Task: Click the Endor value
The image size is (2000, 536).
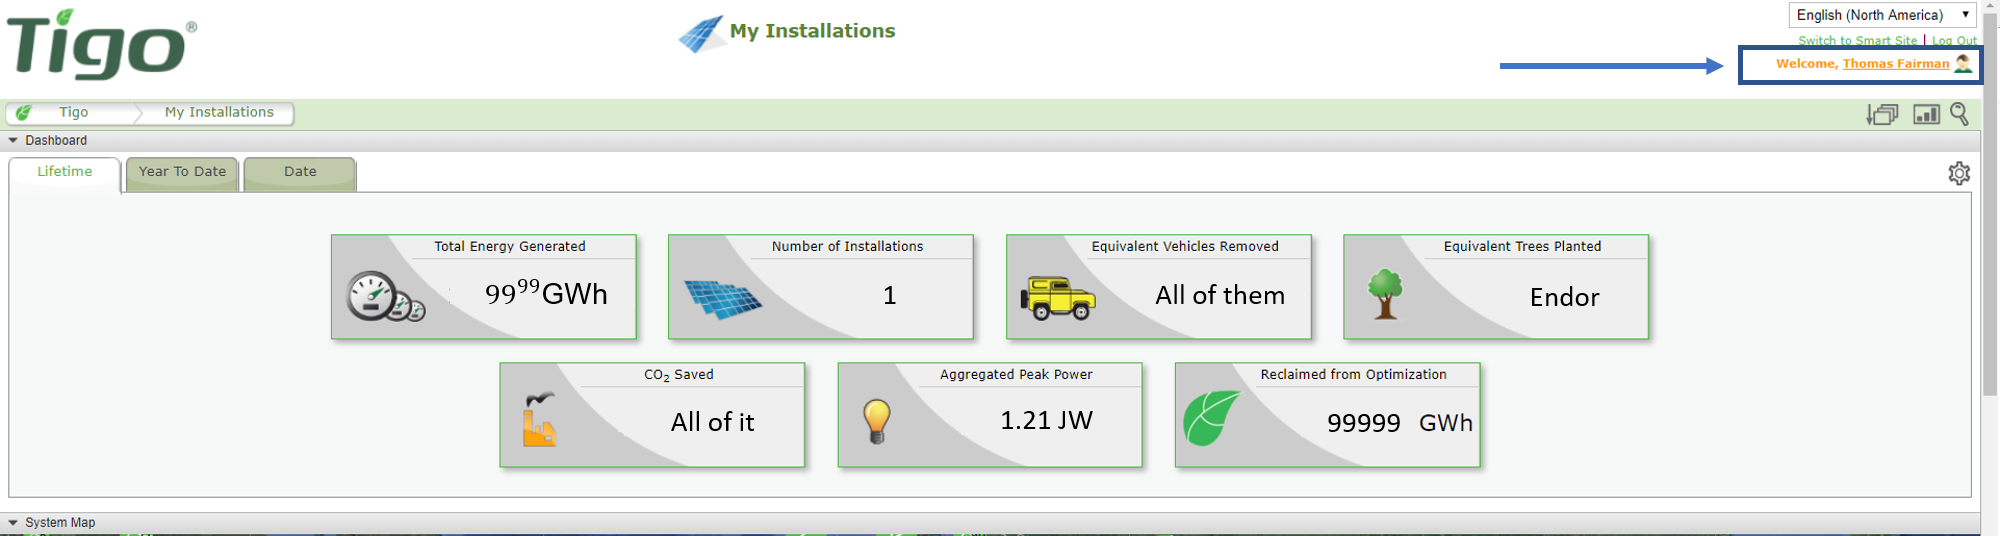Action: (x=1564, y=297)
